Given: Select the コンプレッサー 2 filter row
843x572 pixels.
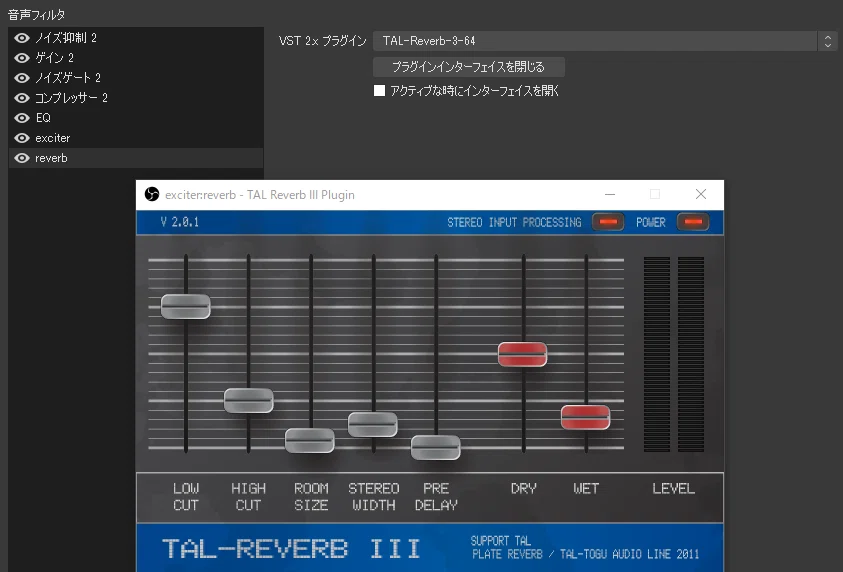Looking at the screenshot, I should (135, 98).
